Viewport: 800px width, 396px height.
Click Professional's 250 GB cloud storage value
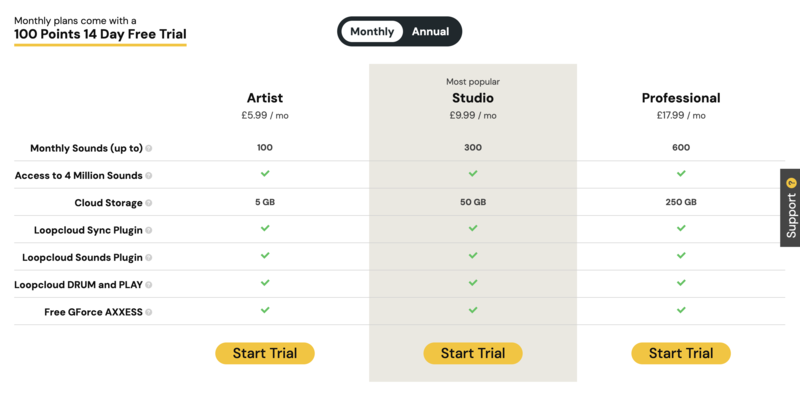point(681,202)
